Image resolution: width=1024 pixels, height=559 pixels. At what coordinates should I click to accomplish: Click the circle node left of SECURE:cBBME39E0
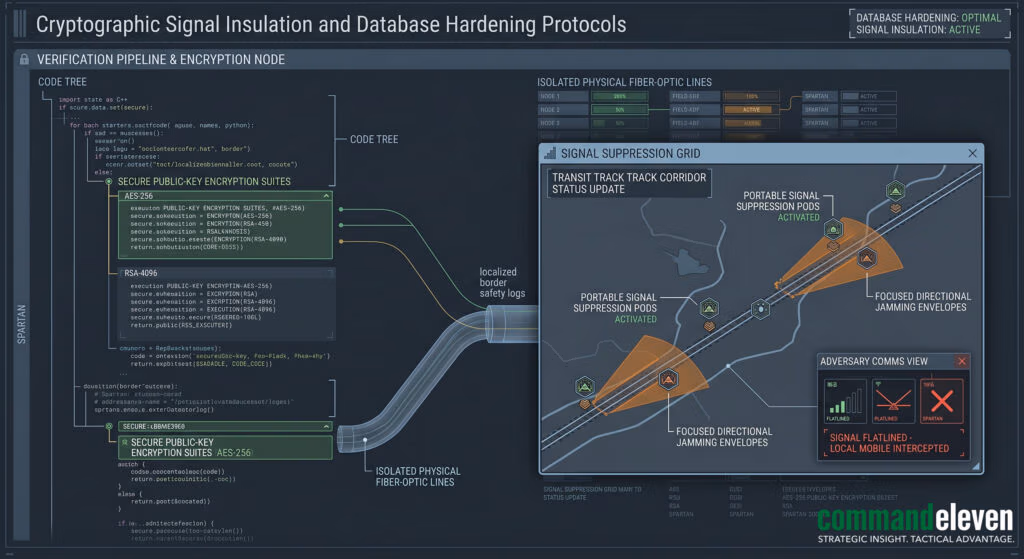click(x=109, y=426)
